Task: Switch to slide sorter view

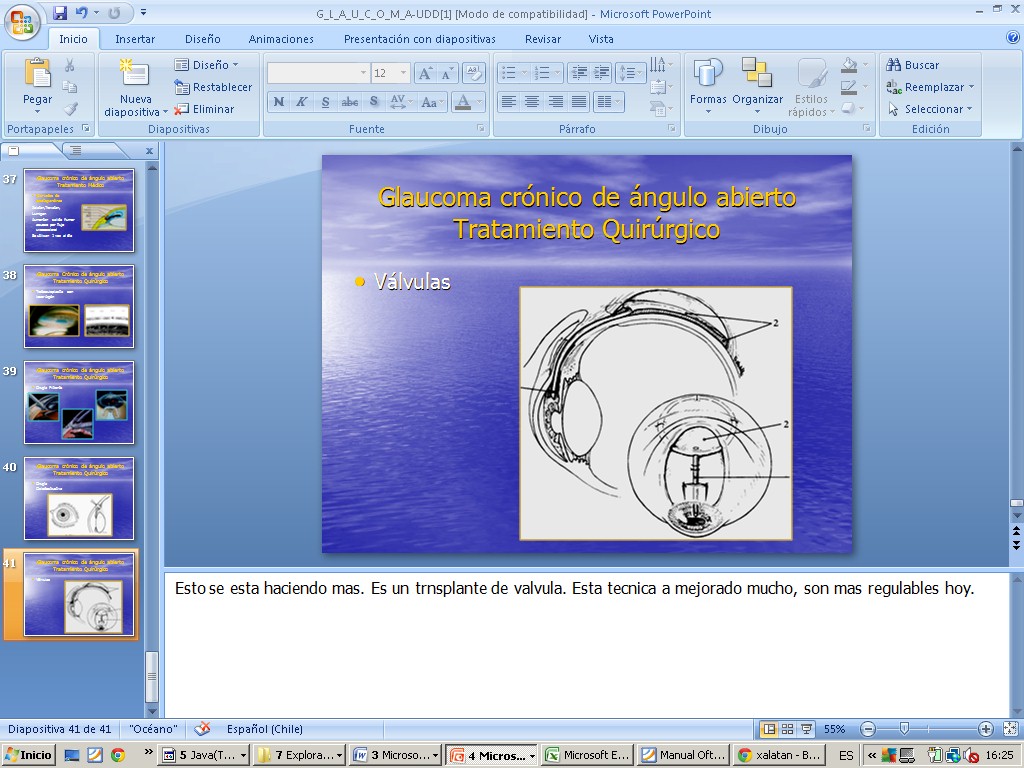Action: [787, 729]
